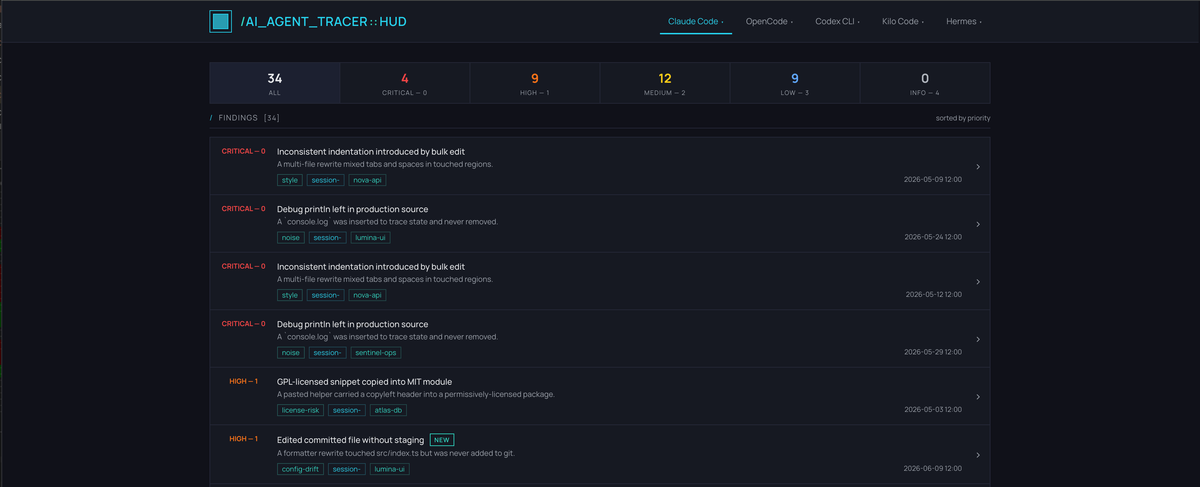Click 'HIGH – 1' label on Edited committed file

pyautogui.click(x=243, y=439)
